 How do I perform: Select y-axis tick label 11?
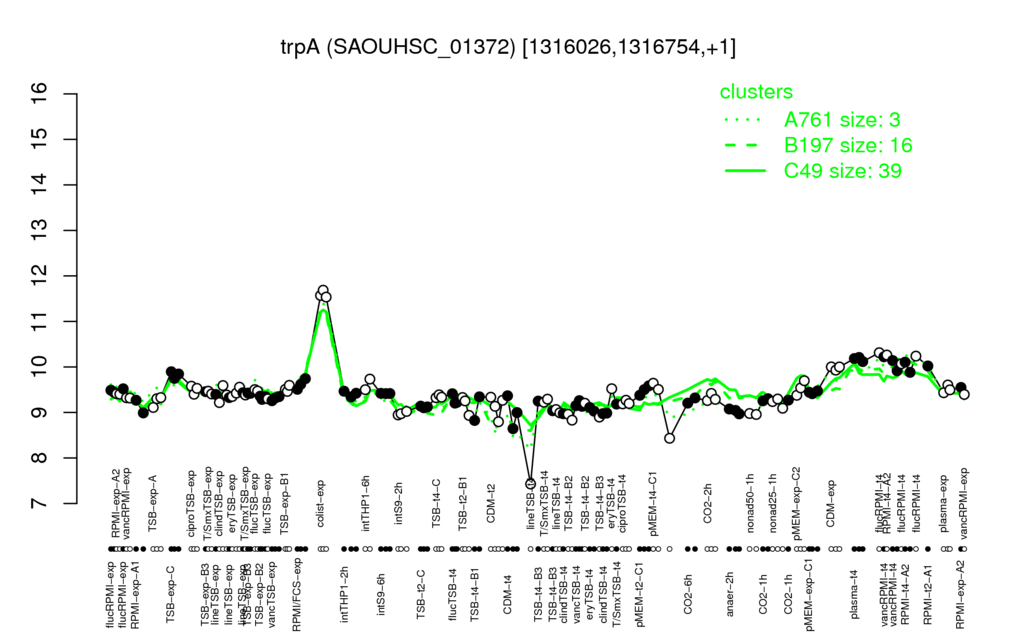(x=39, y=321)
